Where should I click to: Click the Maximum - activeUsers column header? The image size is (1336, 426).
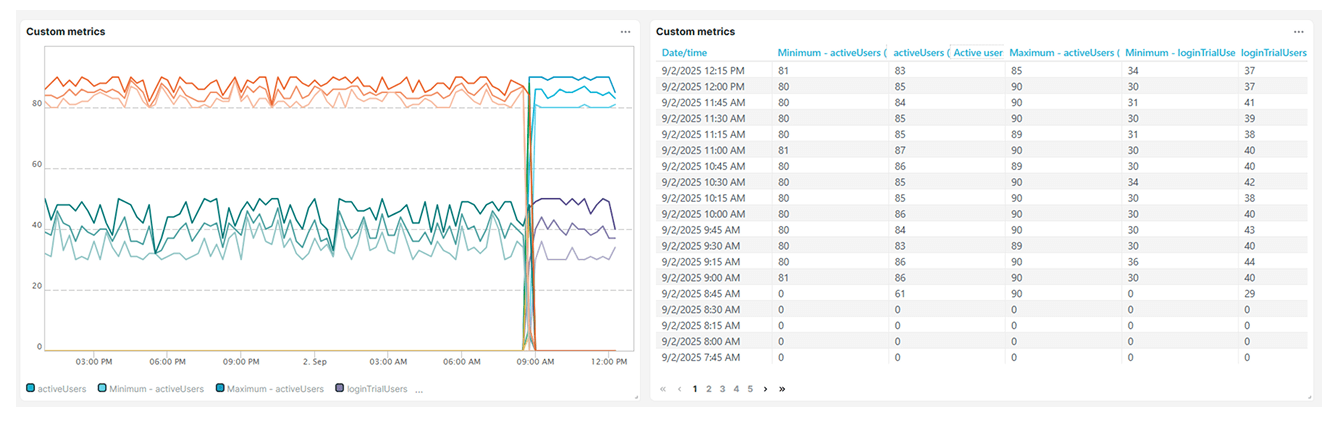tap(1064, 52)
